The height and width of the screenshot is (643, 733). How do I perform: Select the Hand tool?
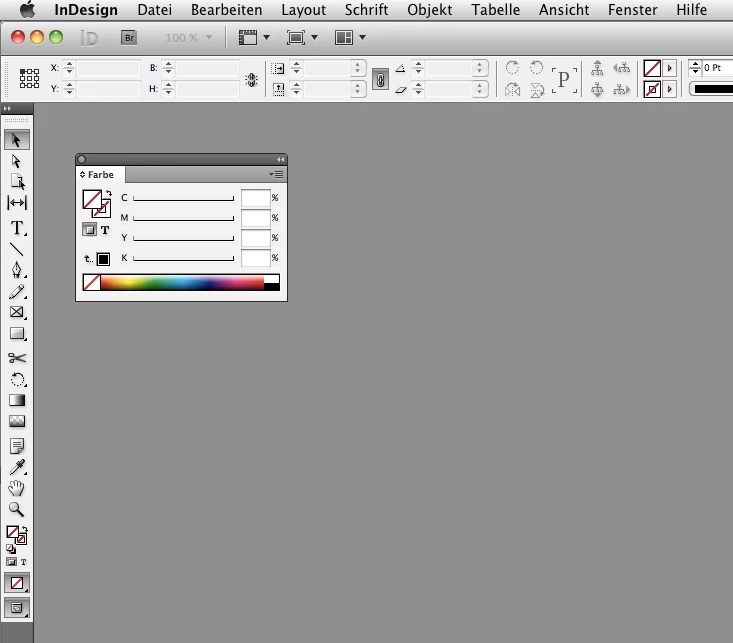16,488
